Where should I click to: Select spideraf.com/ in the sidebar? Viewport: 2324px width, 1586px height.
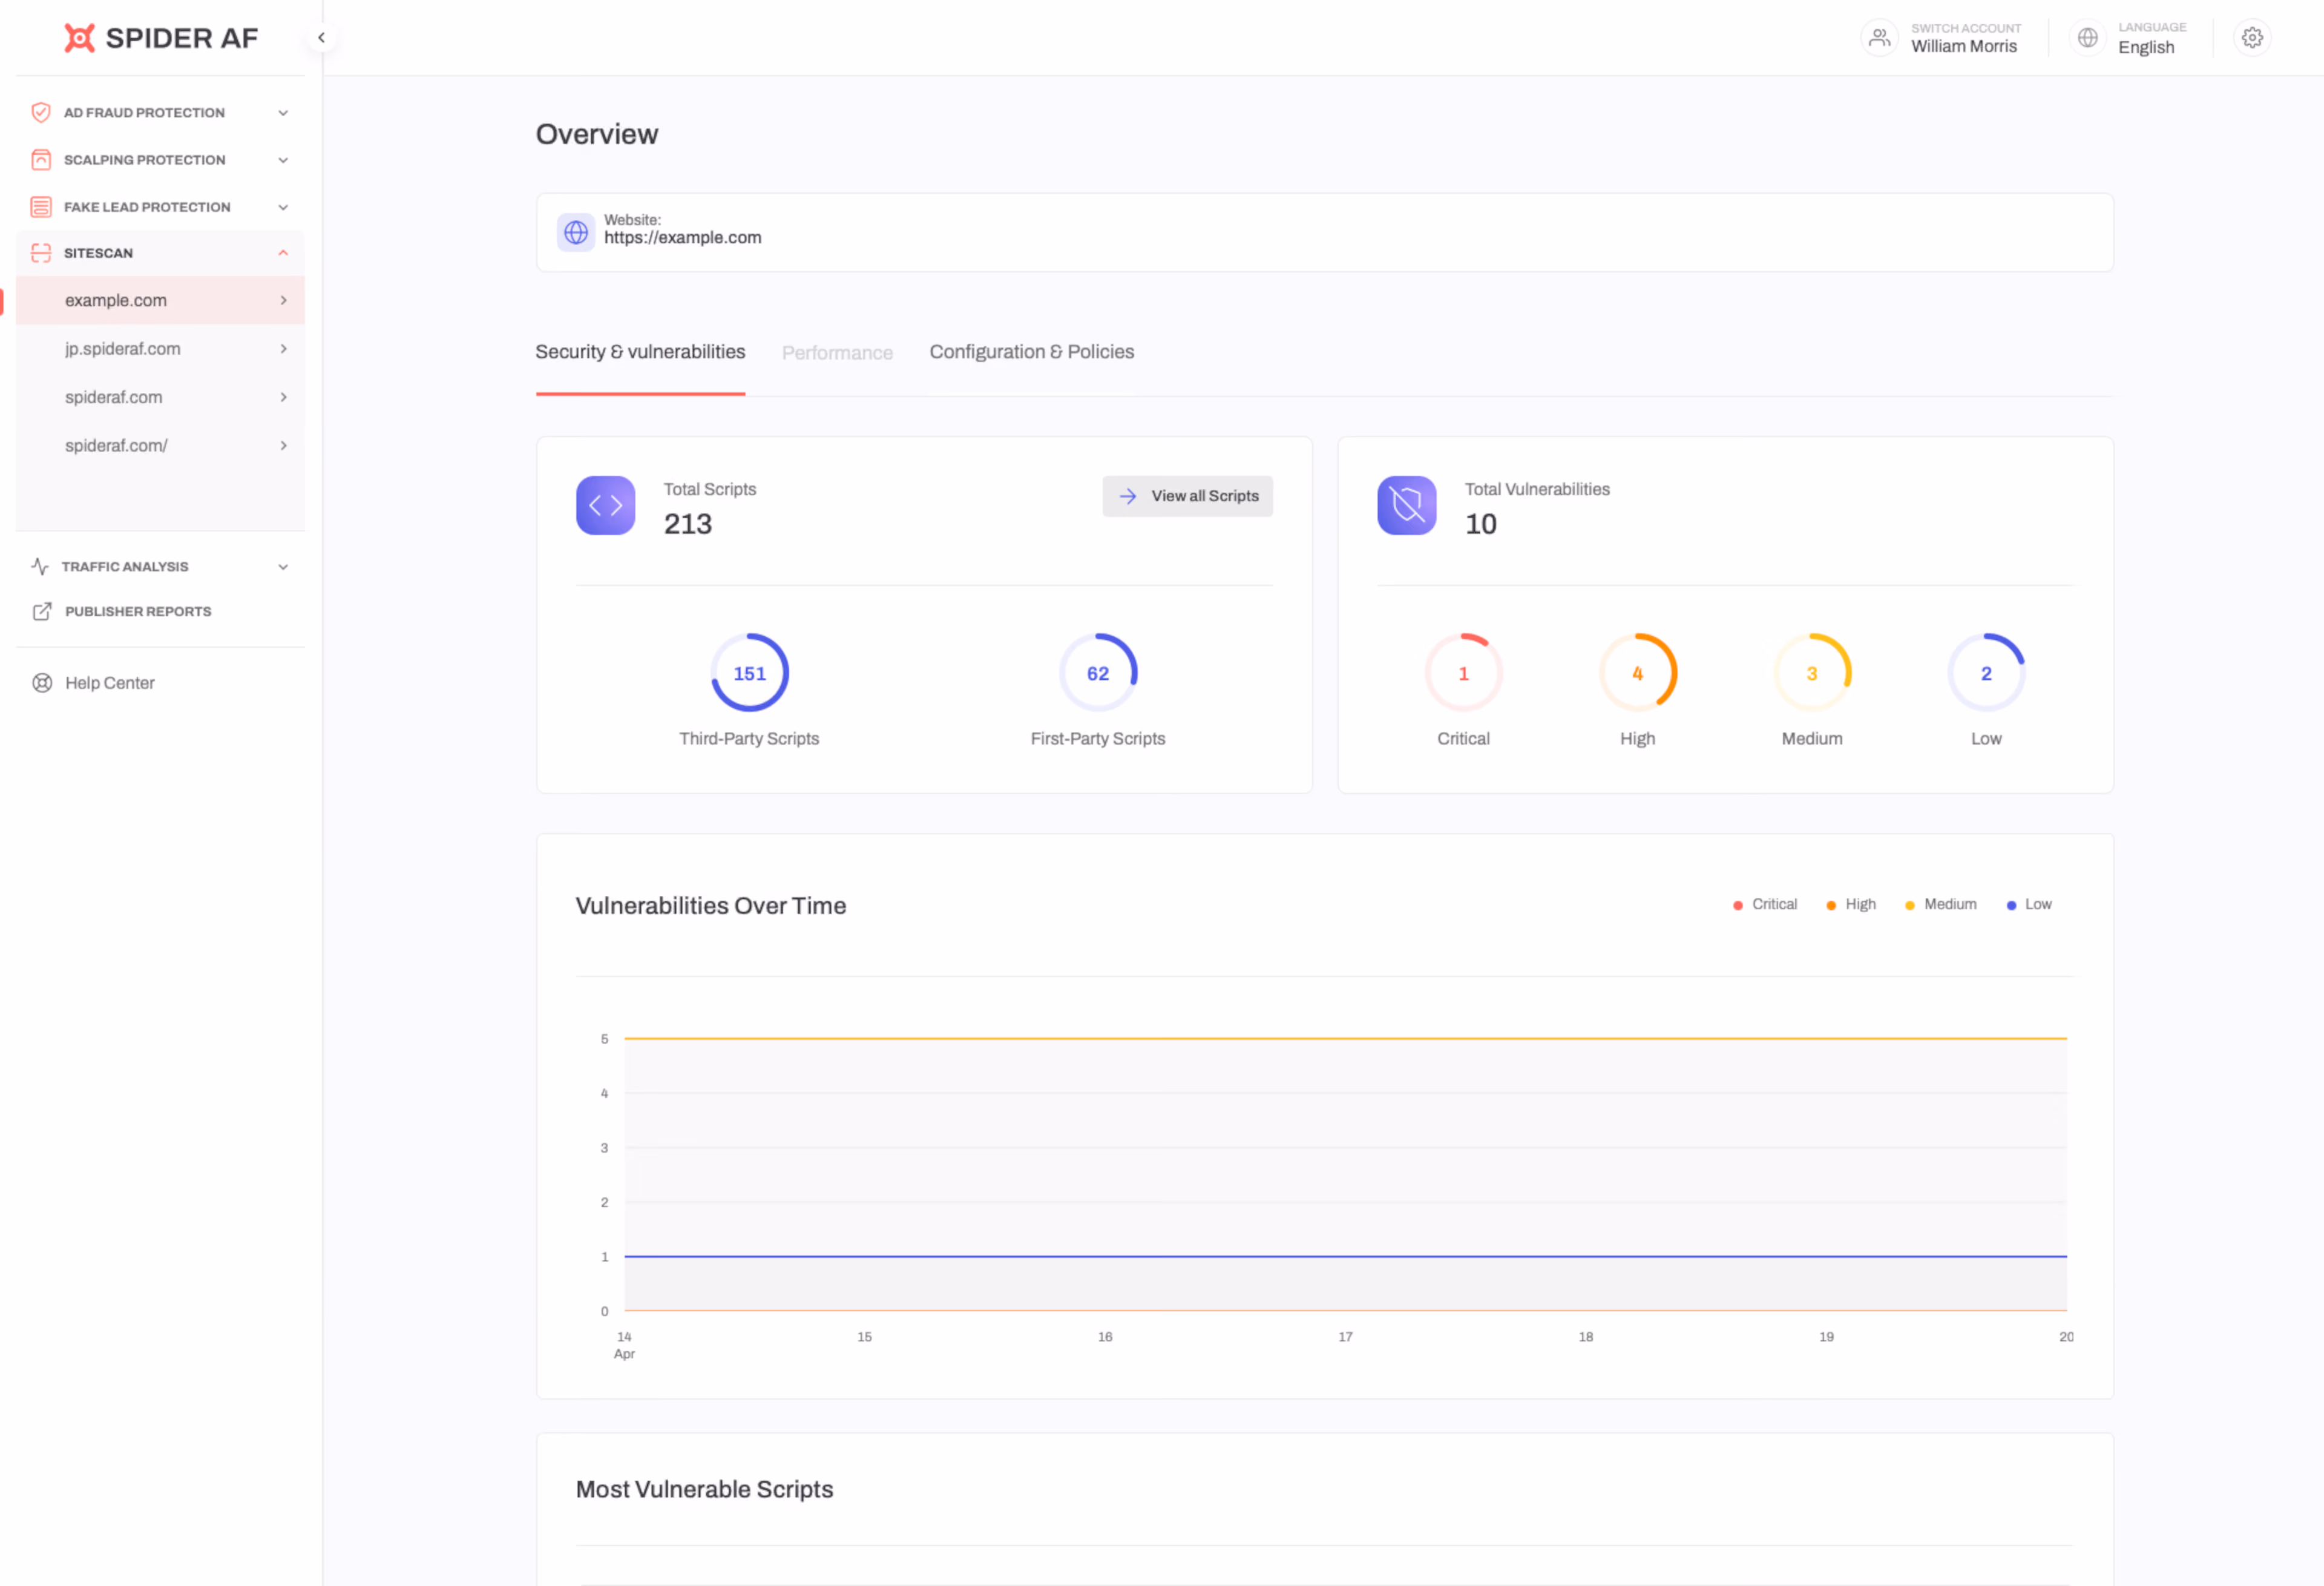pos(160,445)
